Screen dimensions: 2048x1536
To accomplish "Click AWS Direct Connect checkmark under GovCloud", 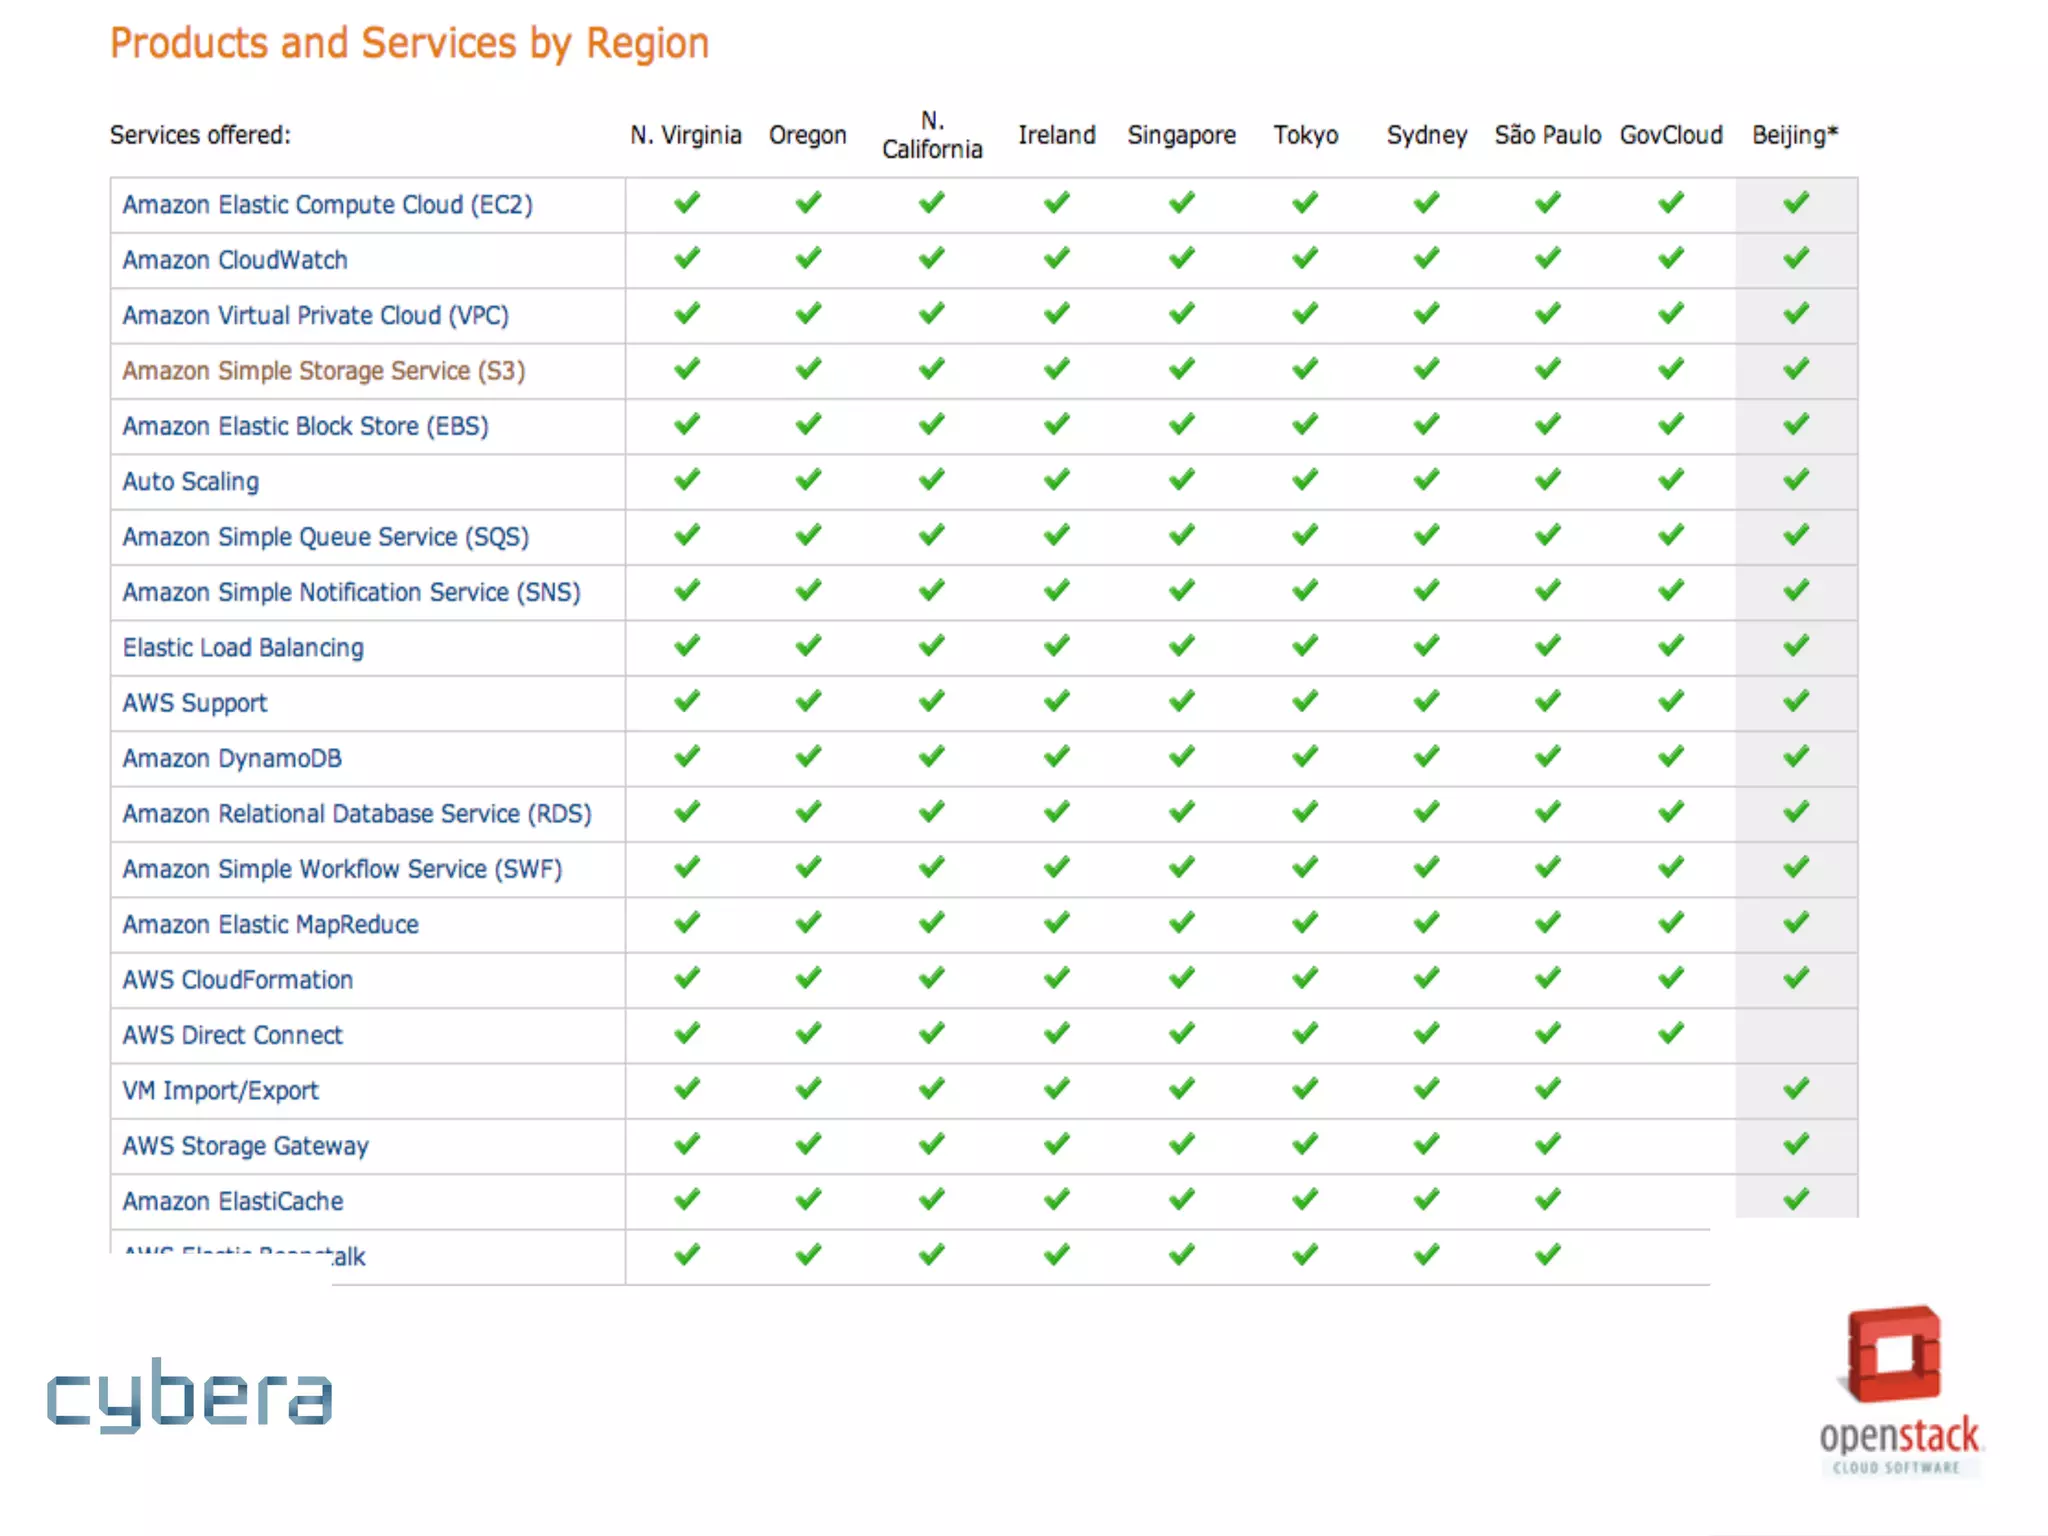I will (x=1671, y=1033).
